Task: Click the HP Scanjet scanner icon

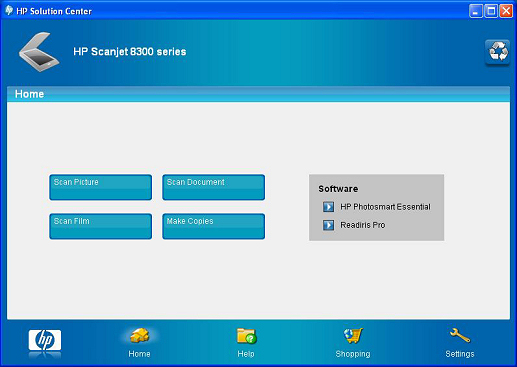Action: [x=39, y=52]
